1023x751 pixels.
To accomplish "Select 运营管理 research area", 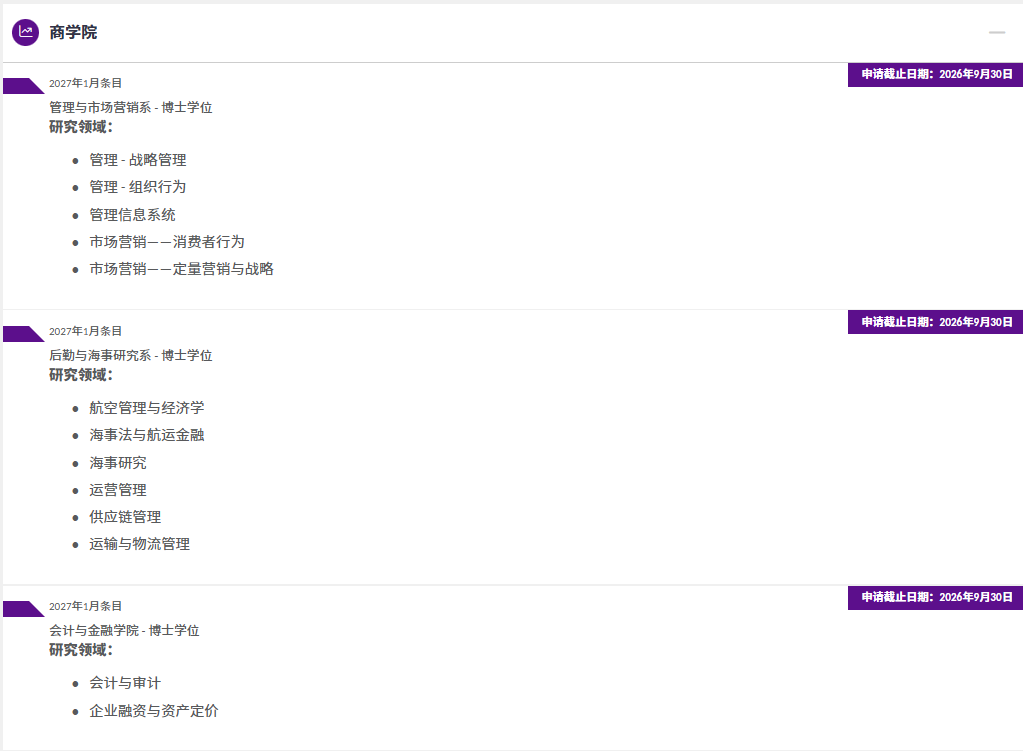I will point(118,490).
